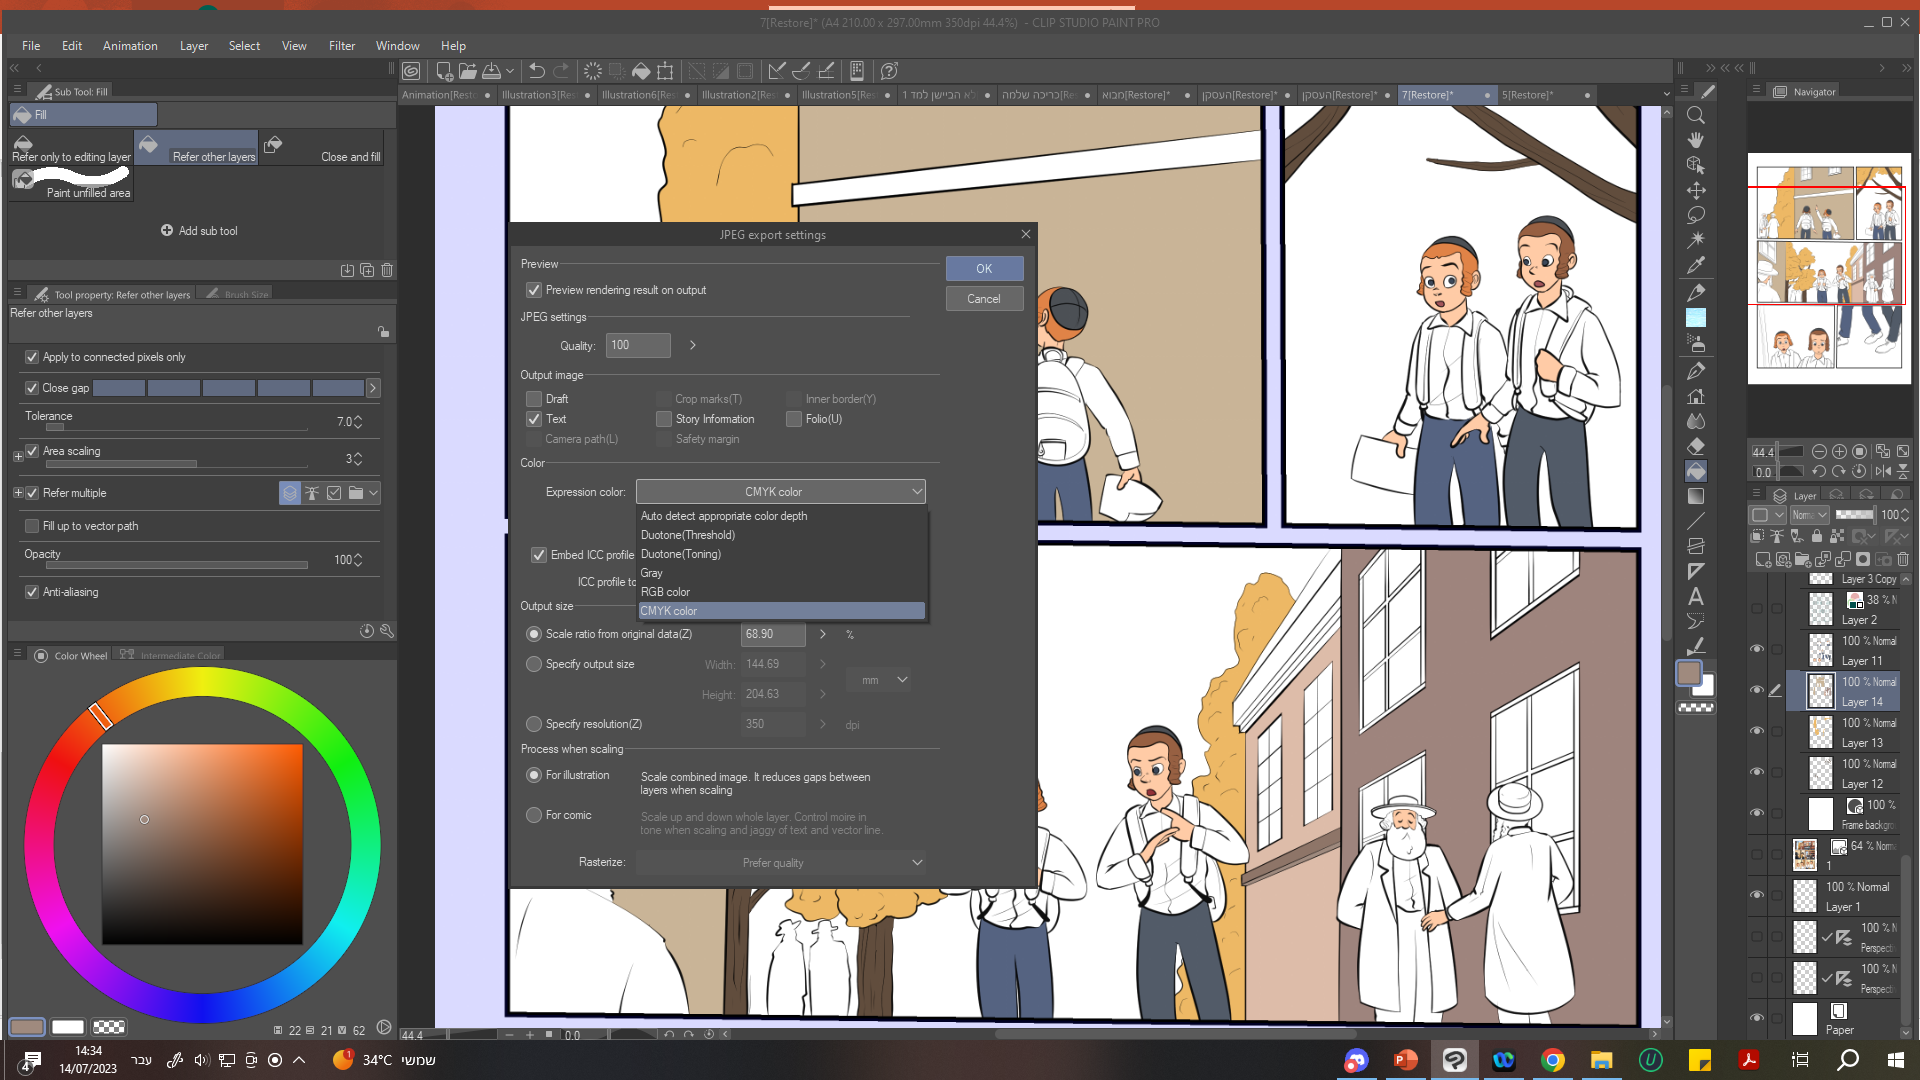Image resolution: width=1920 pixels, height=1080 pixels.
Task: Select the Eraser tool
Action: pos(1696,446)
